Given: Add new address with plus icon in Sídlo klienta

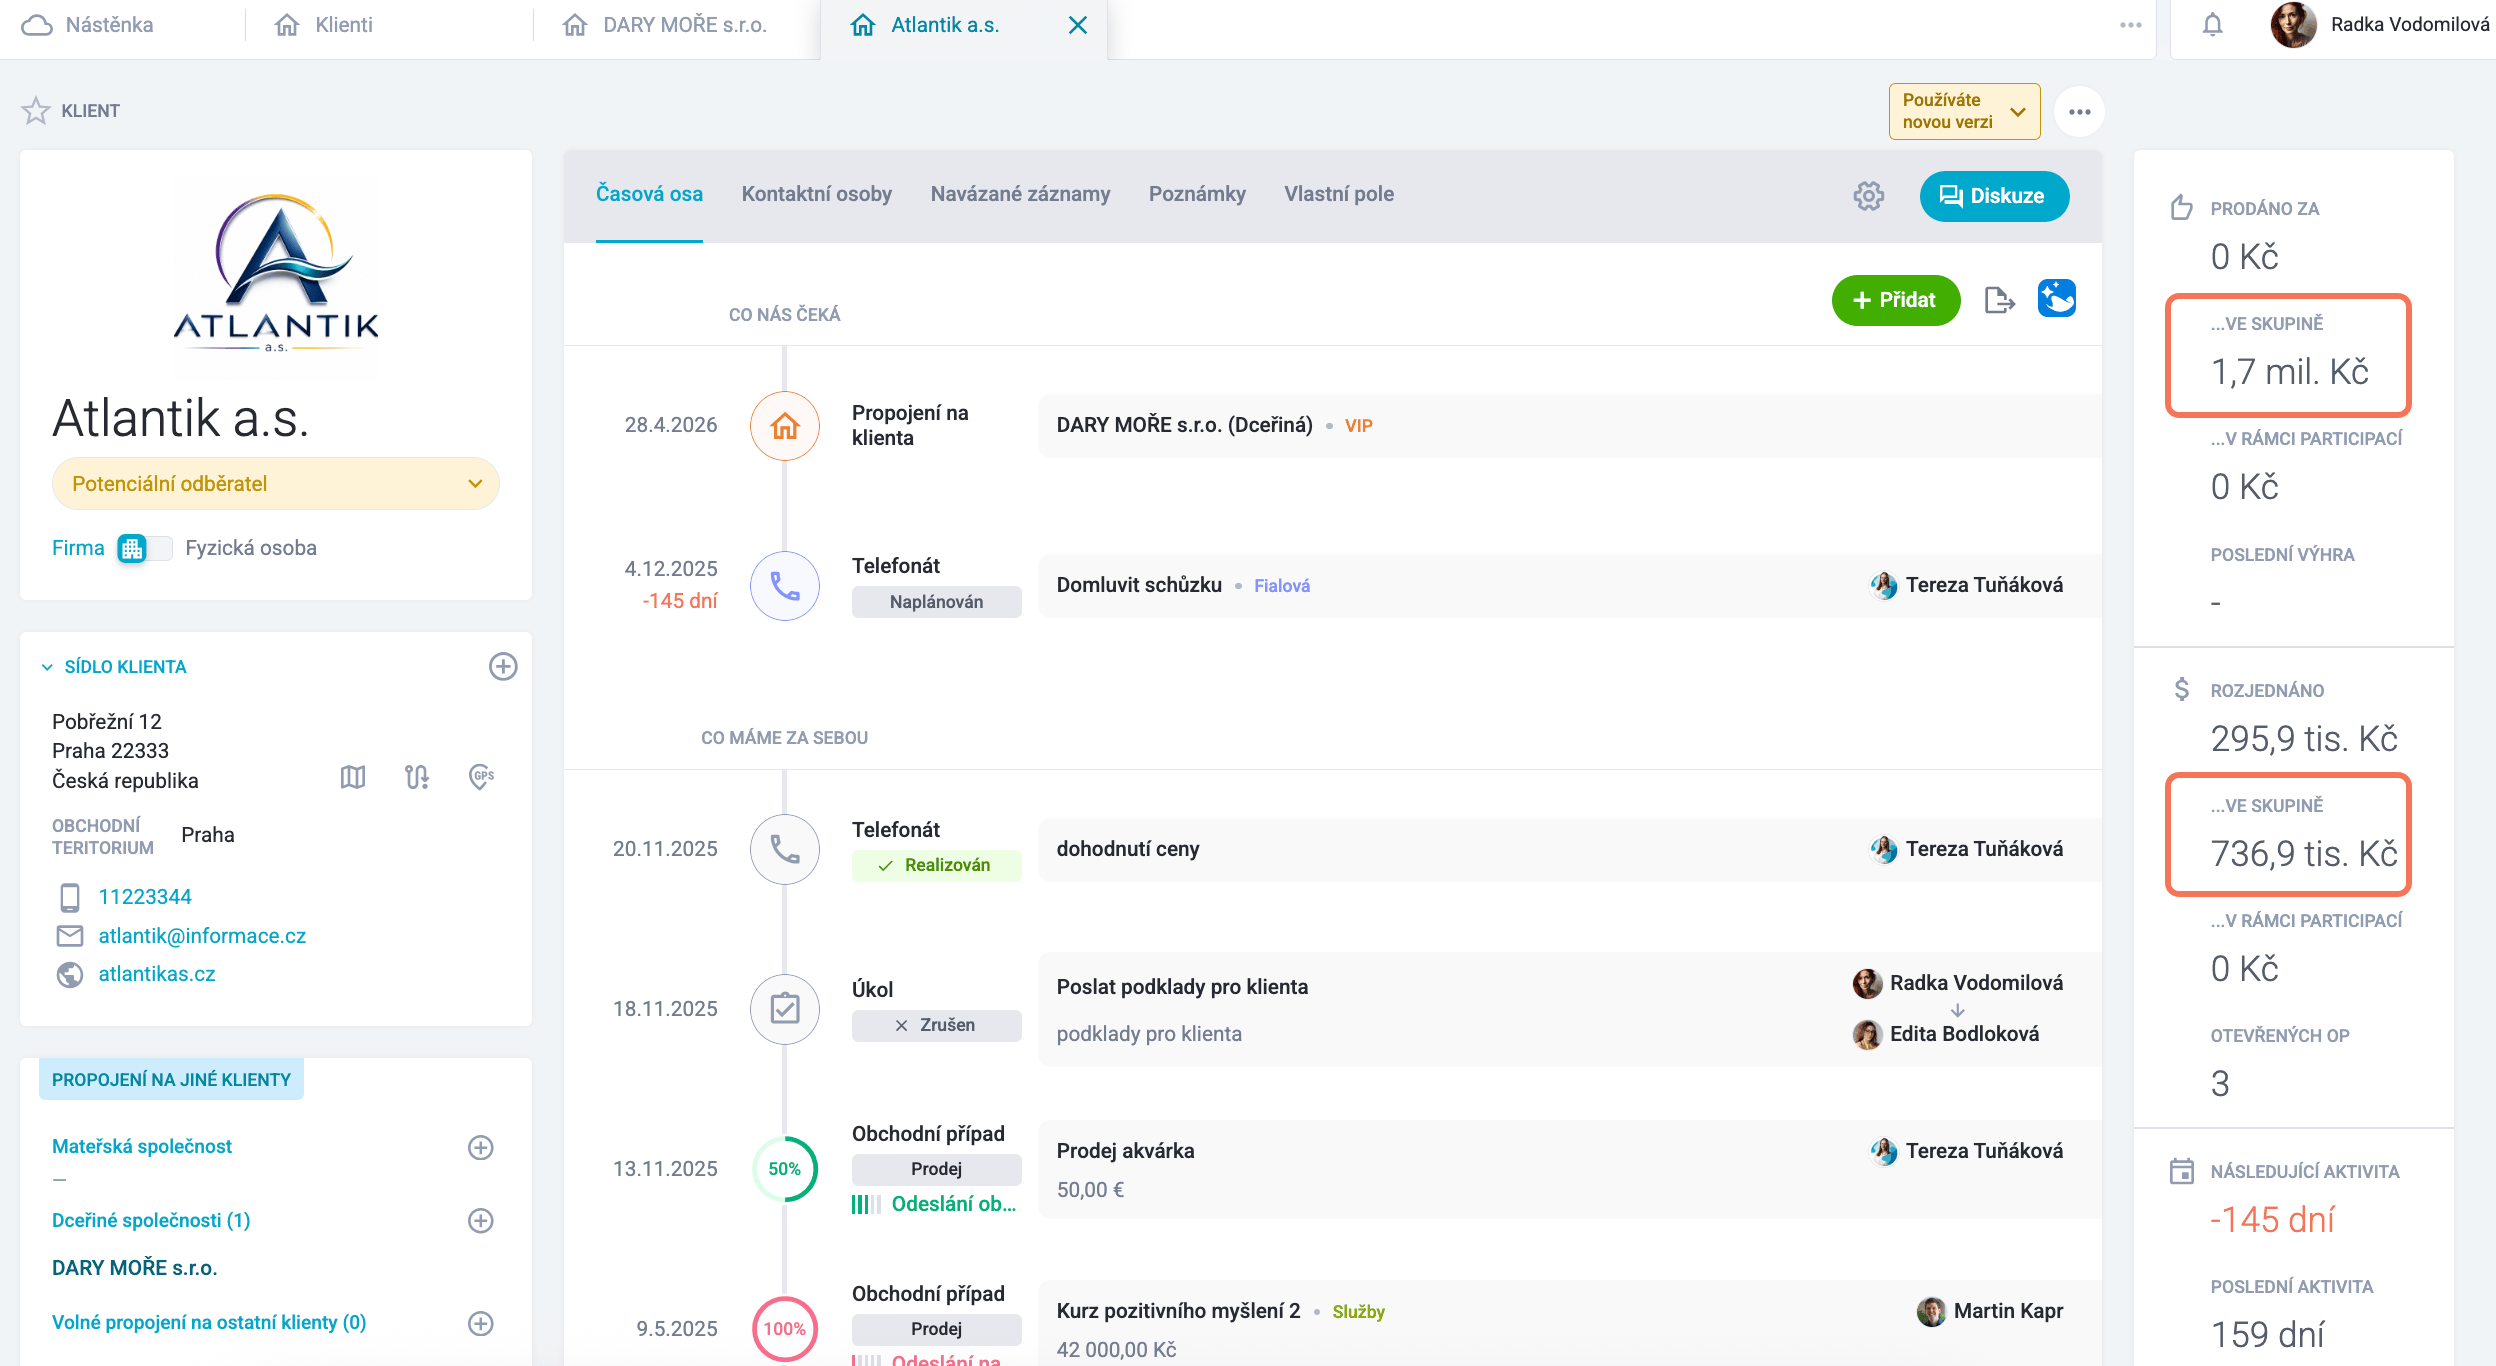Looking at the screenshot, I should pyautogui.click(x=503, y=667).
